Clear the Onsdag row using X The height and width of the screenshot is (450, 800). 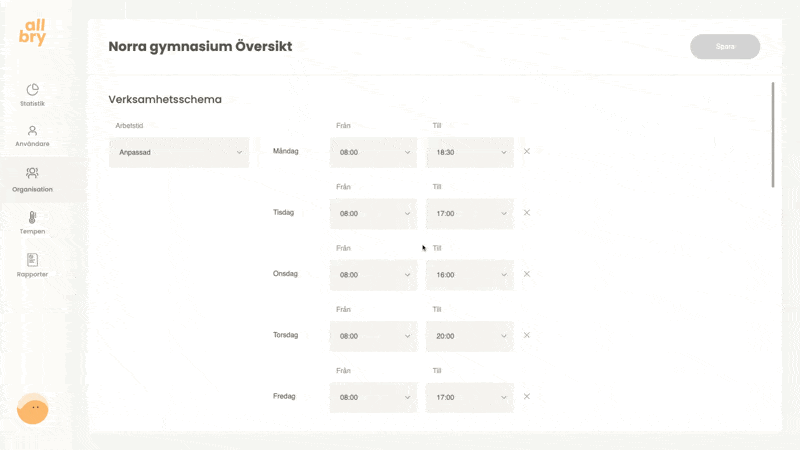pyautogui.click(x=527, y=273)
